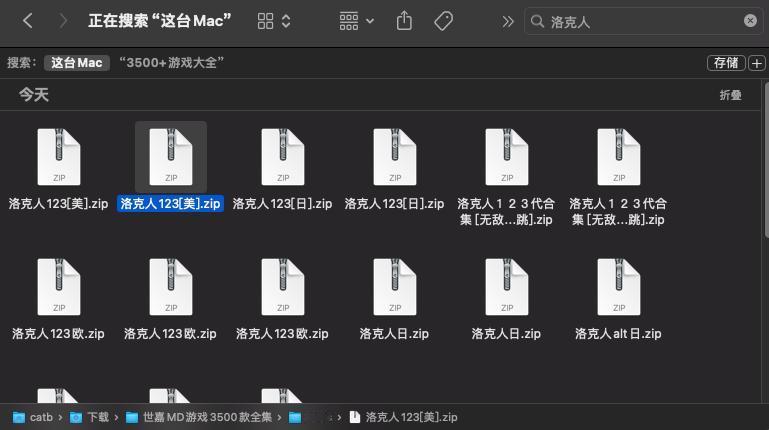Open the view style up-down chevron selector

tap(286, 21)
